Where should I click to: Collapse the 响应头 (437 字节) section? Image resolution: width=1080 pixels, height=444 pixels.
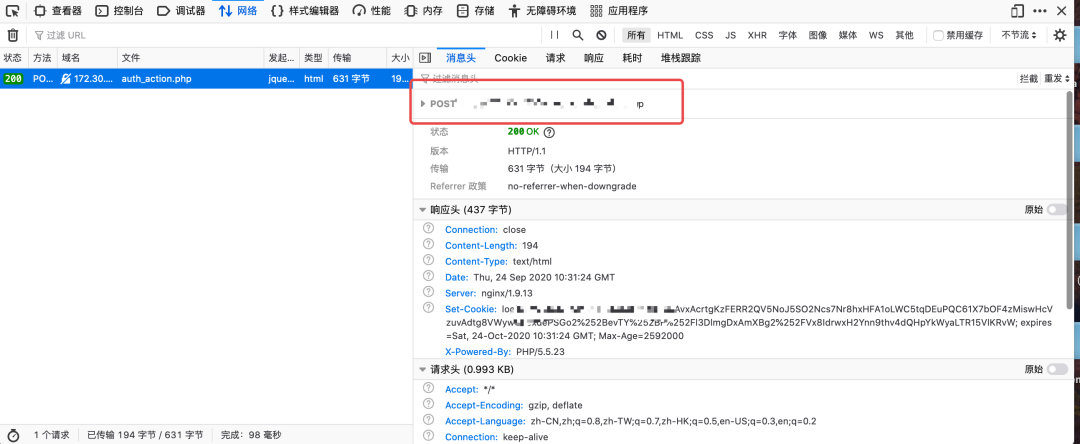pyautogui.click(x=423, y=210)
